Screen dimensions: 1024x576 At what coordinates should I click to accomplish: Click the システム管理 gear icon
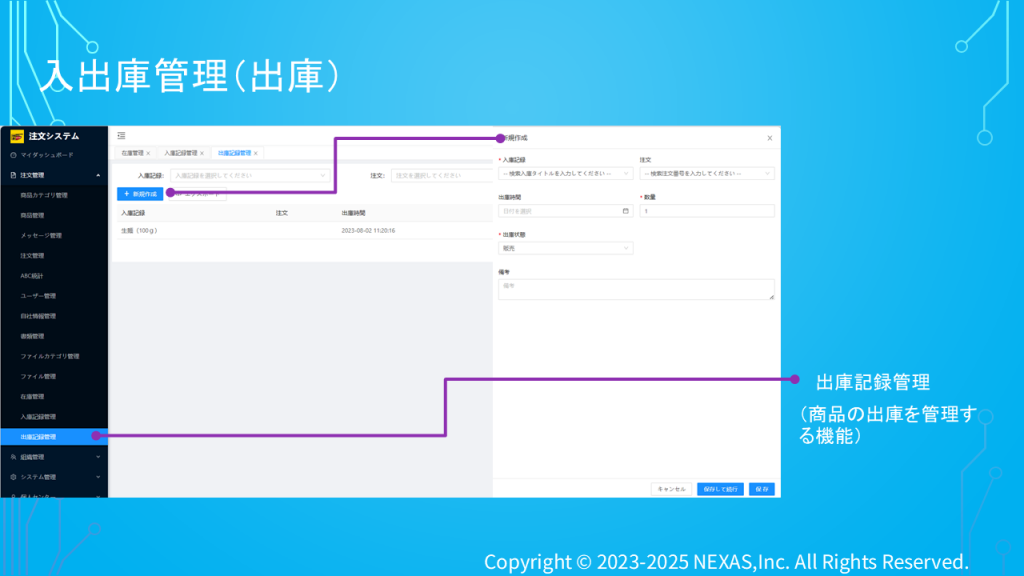tap(13, 477)
